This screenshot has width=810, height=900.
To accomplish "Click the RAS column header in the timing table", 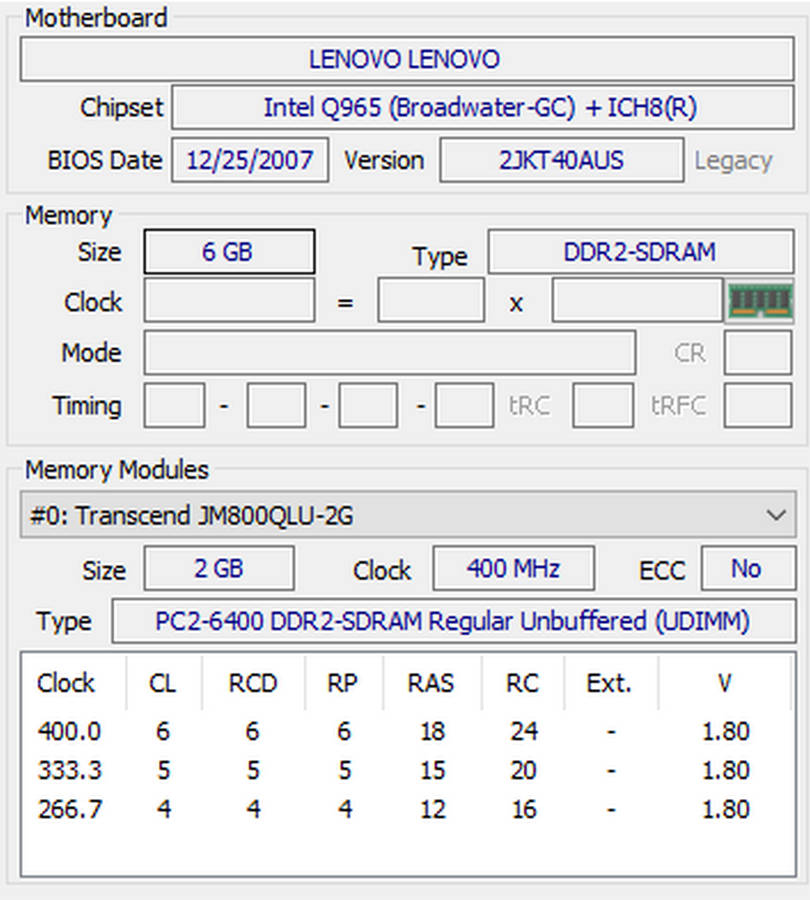I will [x=431, y=684].
